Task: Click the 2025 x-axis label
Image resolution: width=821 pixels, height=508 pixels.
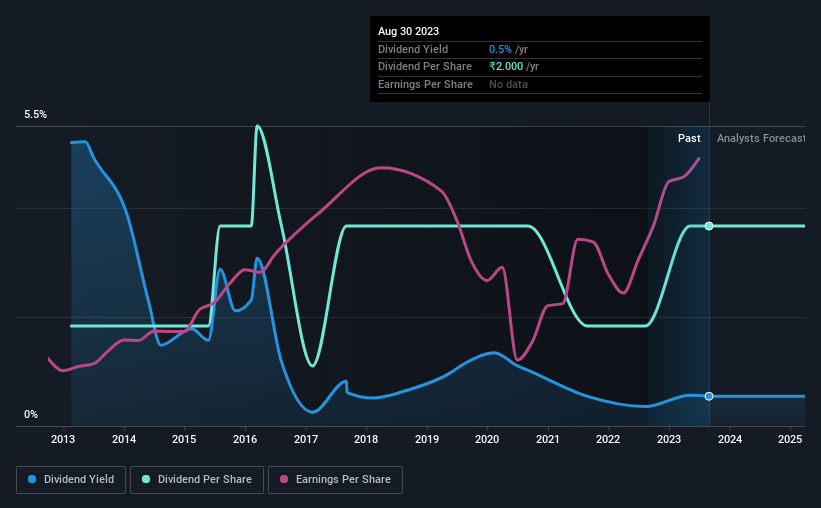Action: 790,439
